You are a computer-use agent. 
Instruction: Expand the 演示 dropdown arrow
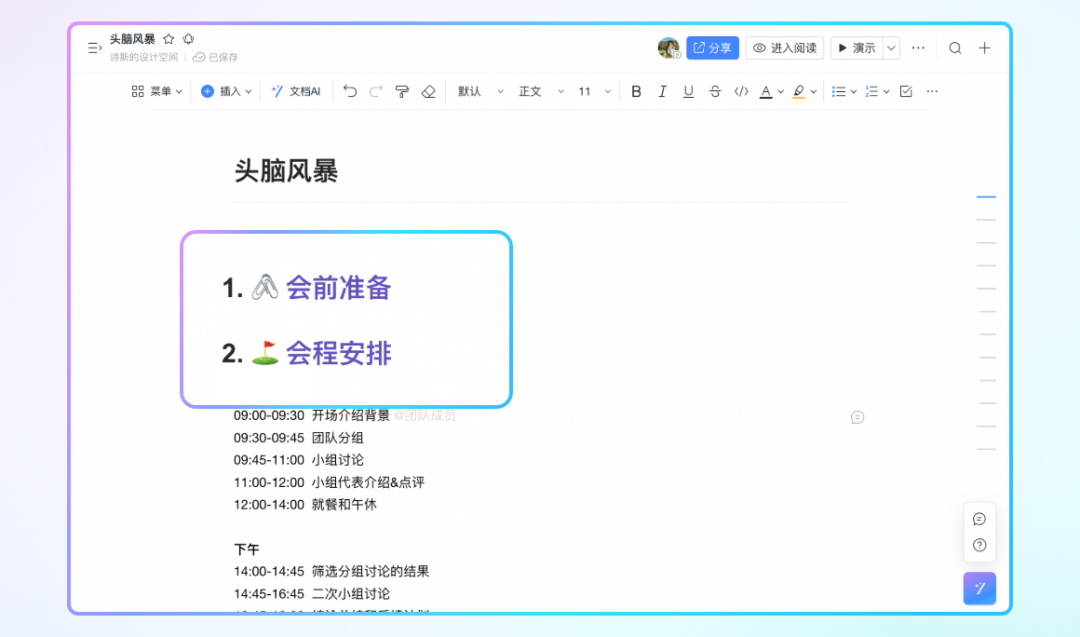click(891, 48)
